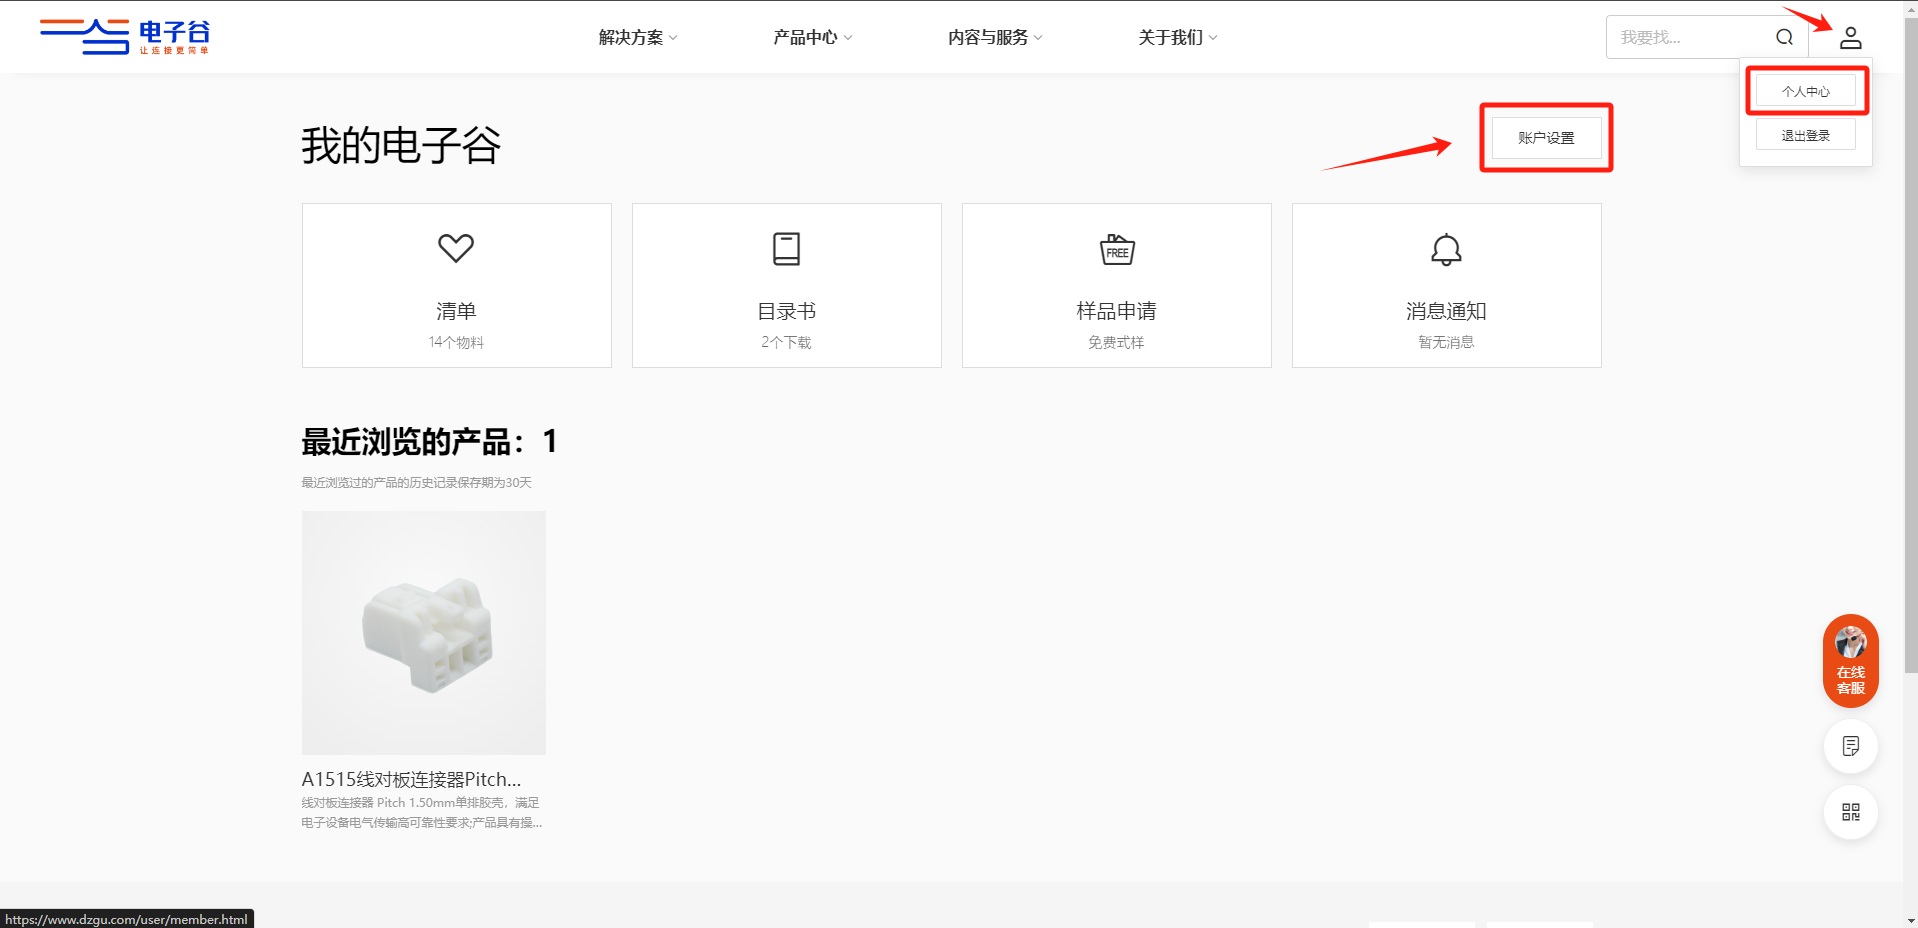Click the heart icon in 清单 card

coord(456,248)
